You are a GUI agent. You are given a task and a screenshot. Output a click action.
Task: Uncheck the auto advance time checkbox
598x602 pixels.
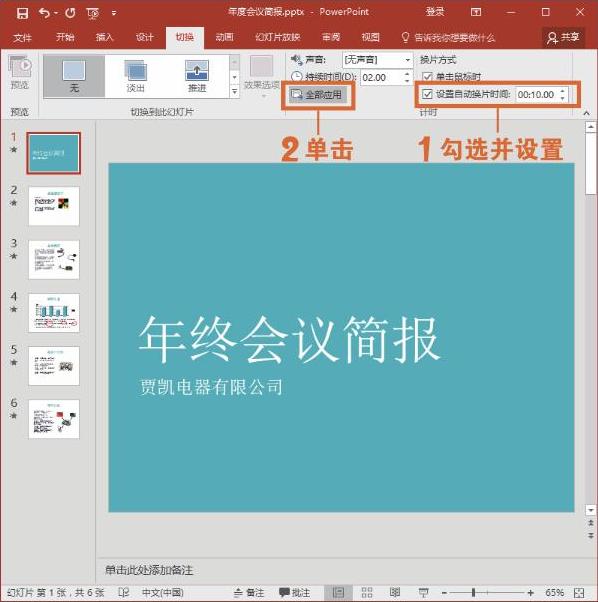click(427, 94)
